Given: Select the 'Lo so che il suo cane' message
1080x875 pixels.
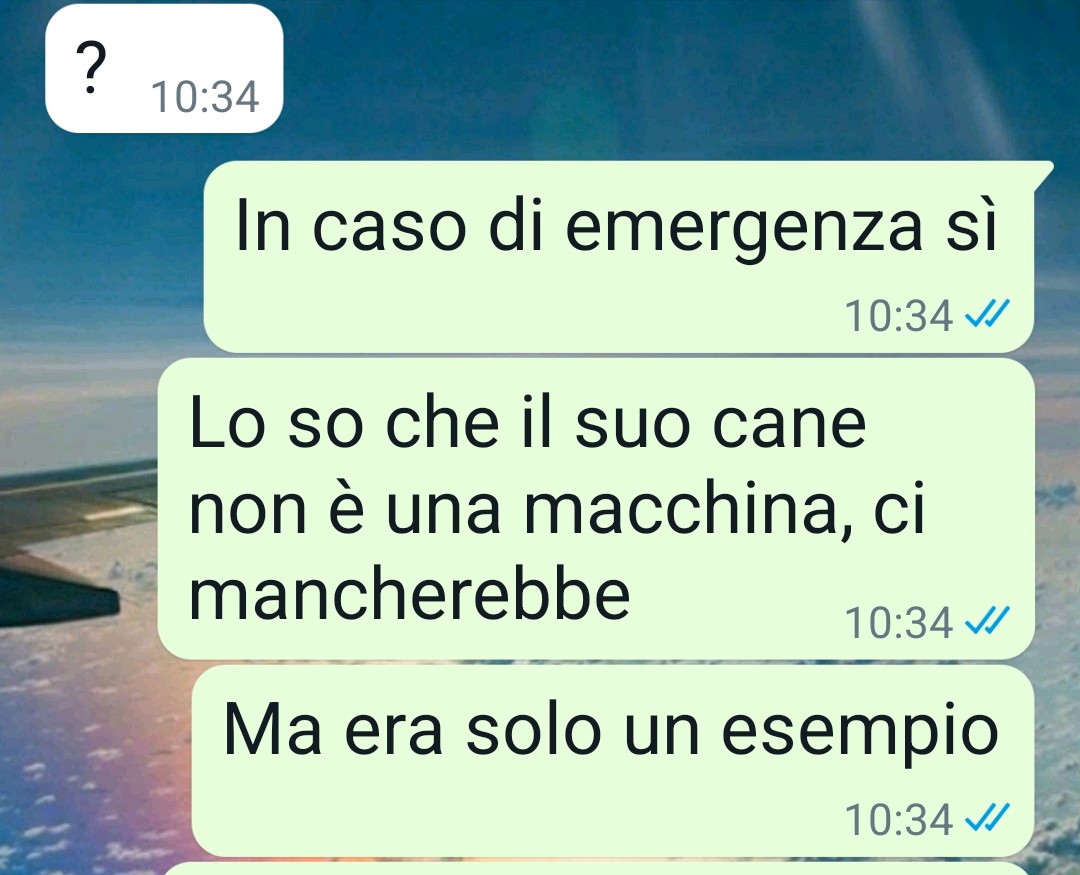Looking at the screenshot, I should click(596, 508).
